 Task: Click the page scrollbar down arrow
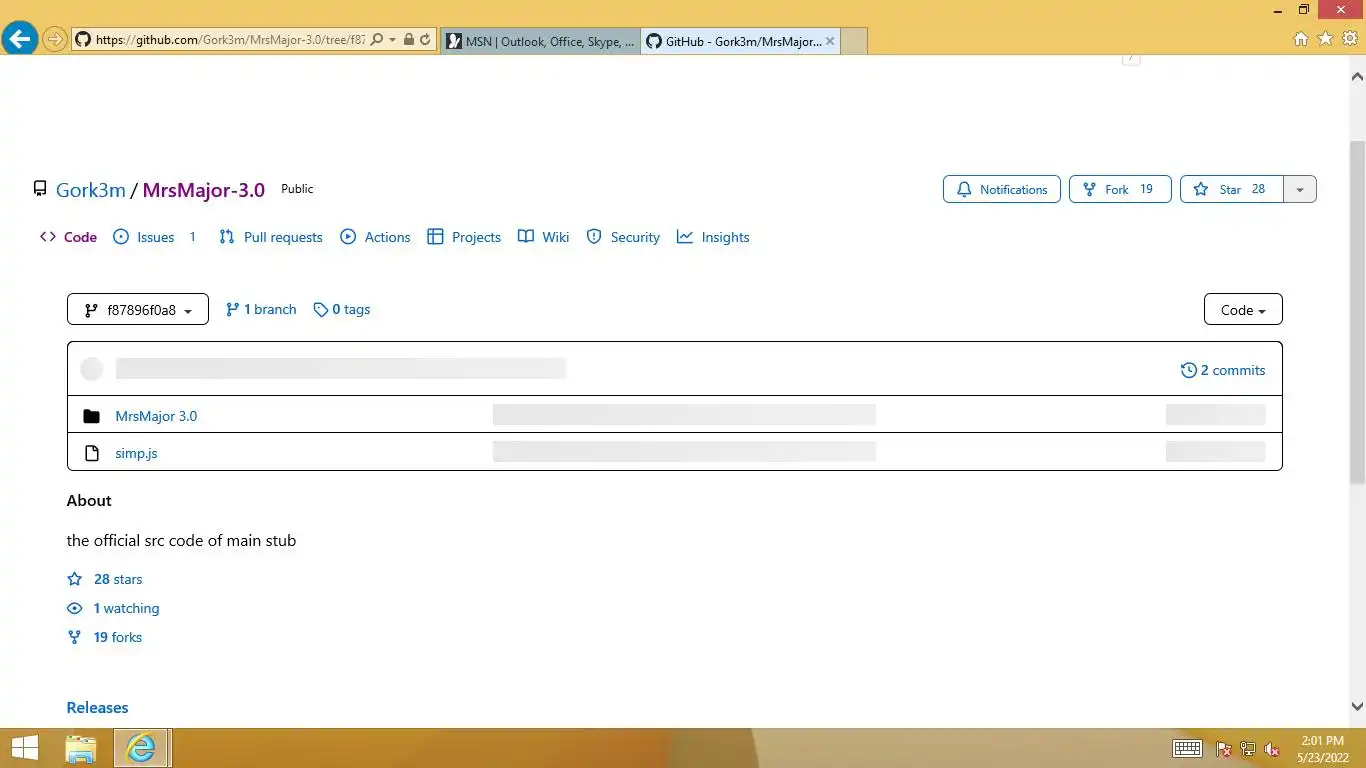1358,707
